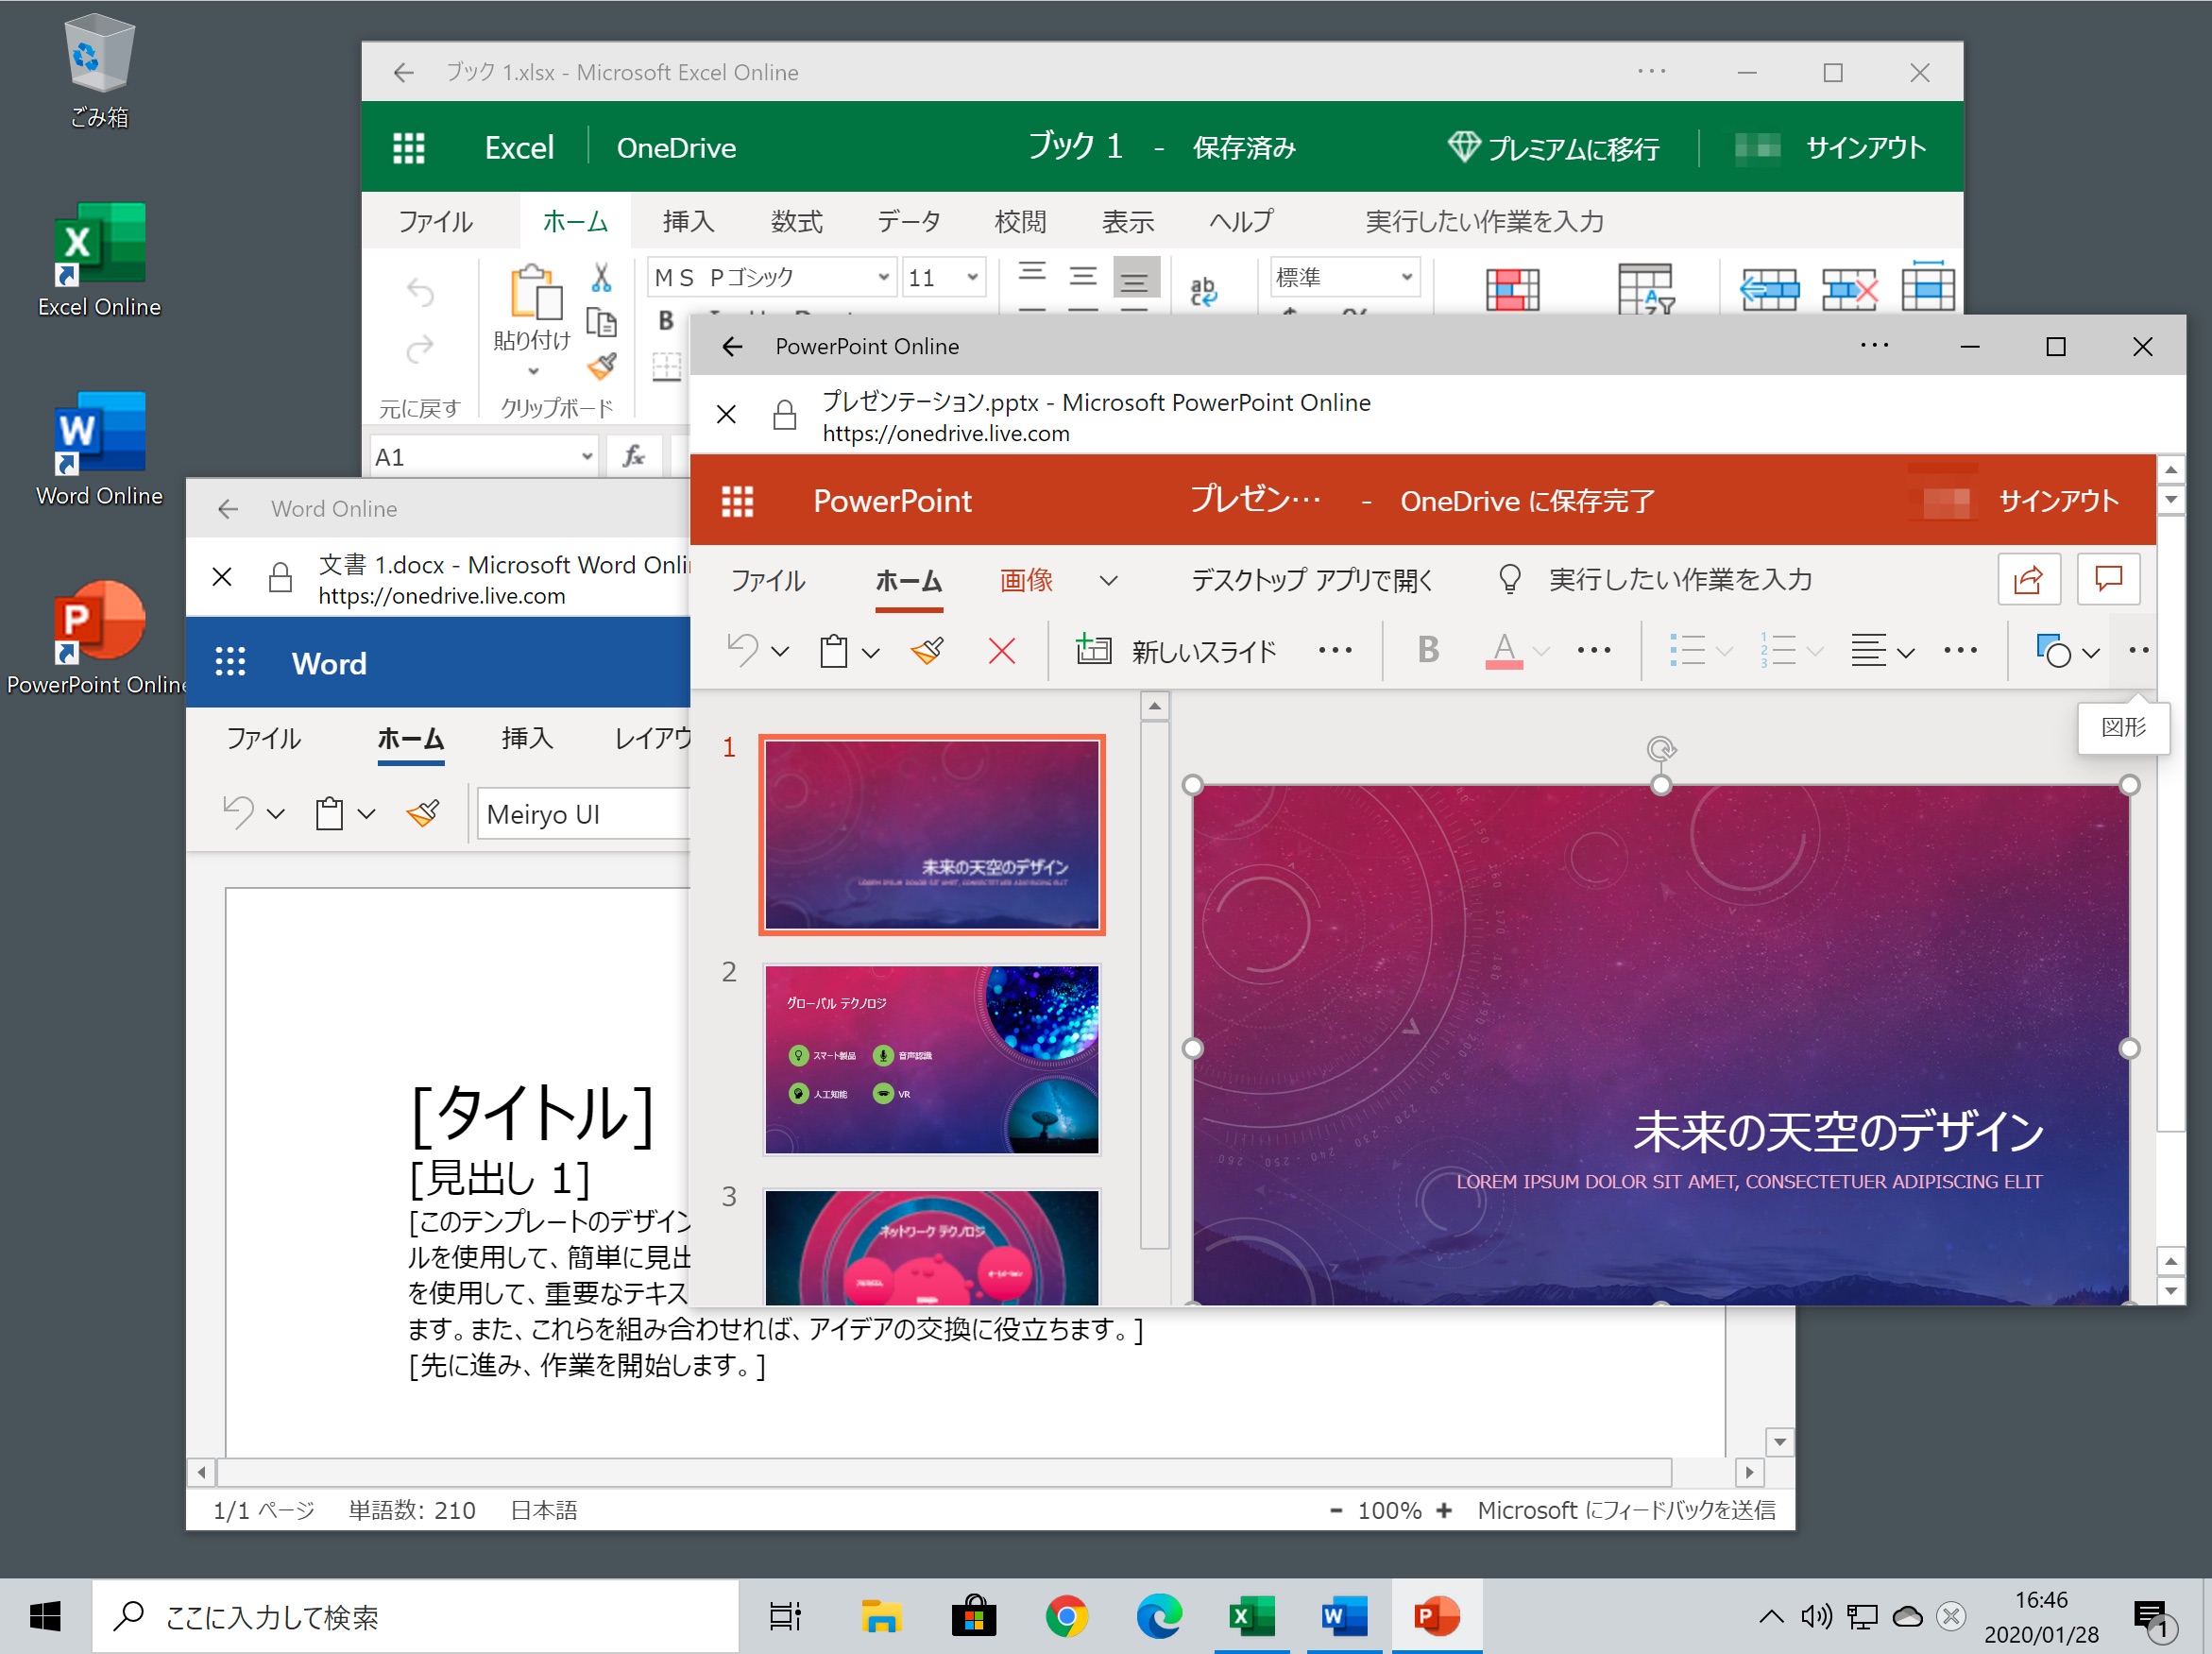Open Excel Online desktop shortcut
Viewport: 2212px width, 1654px height.
99,260
